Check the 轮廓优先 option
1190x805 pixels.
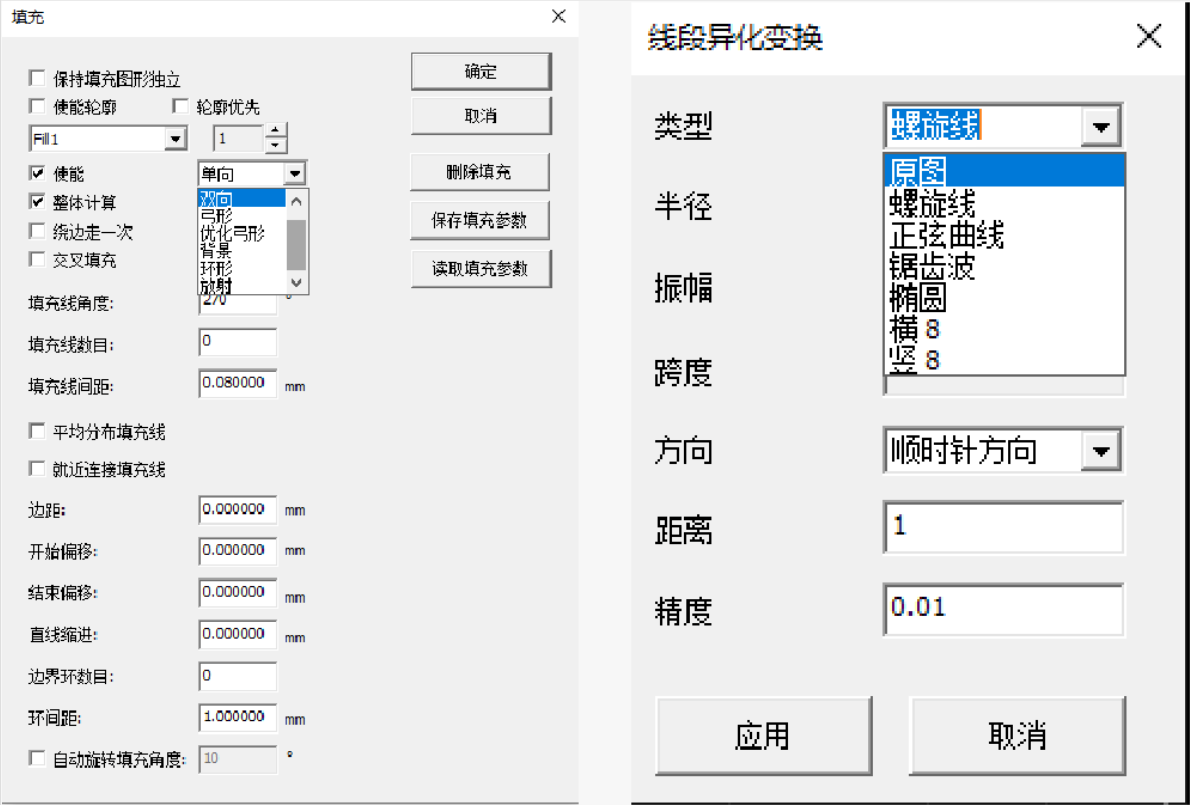pos(180,106)
